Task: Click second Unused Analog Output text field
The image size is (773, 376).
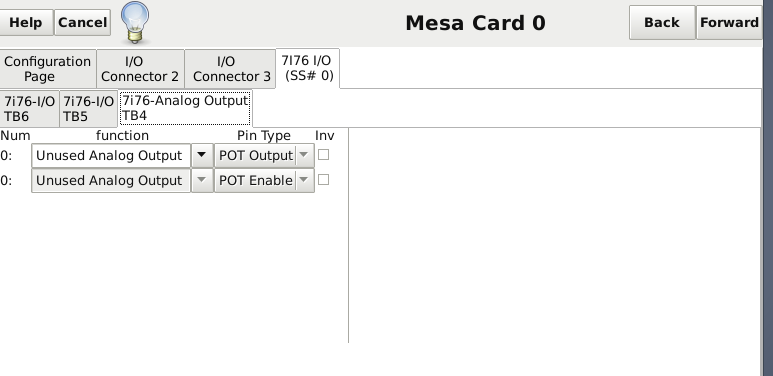Action: 111,180
